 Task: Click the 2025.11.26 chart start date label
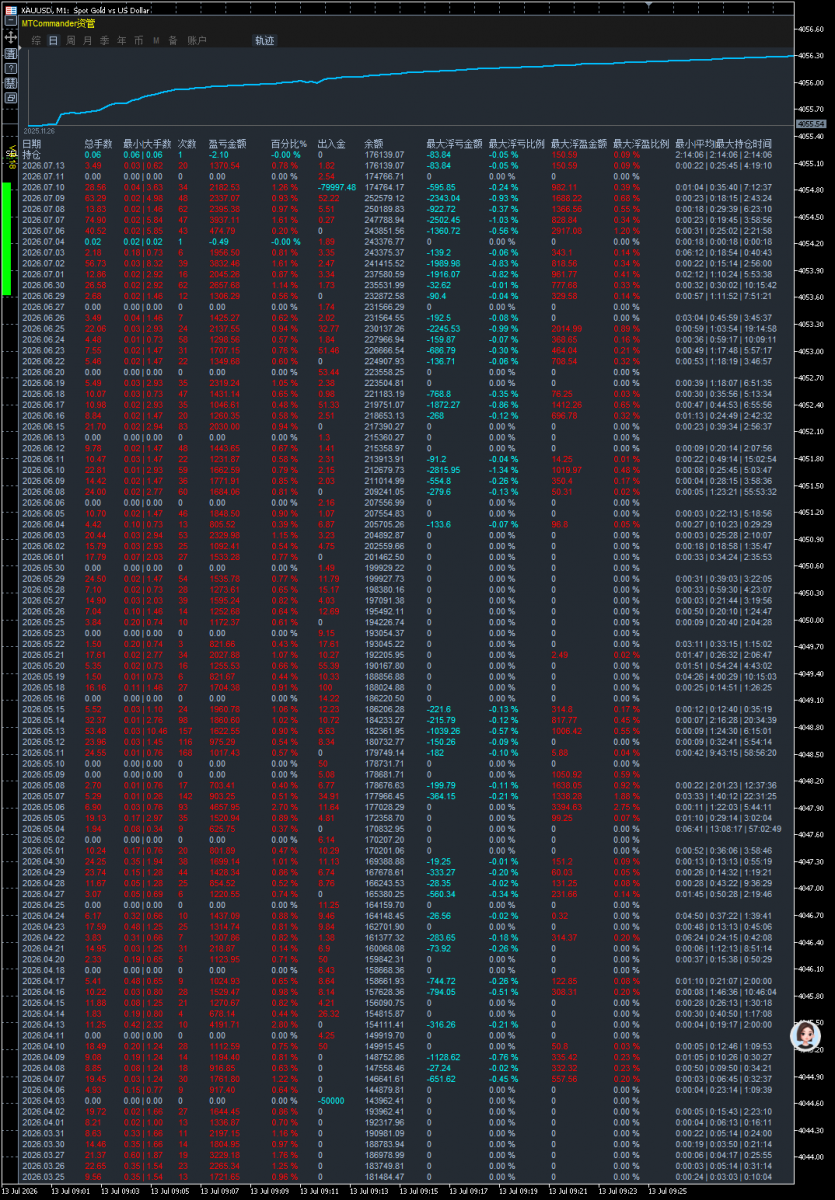tap(37, 131)
